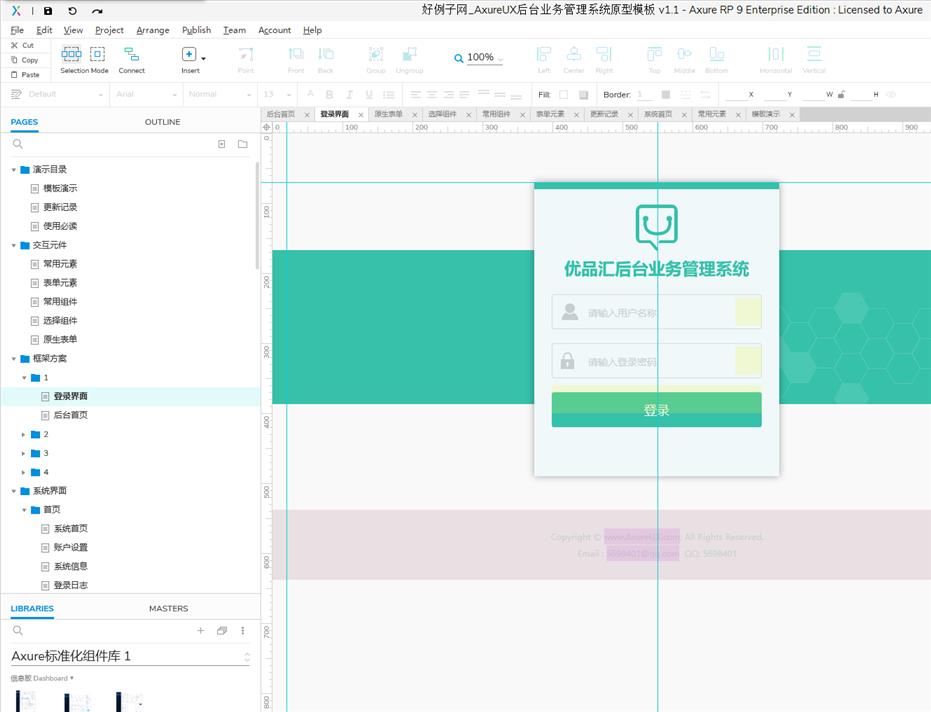Click the Undo arrow icon
931x712 pixels.
pos(72,11)
